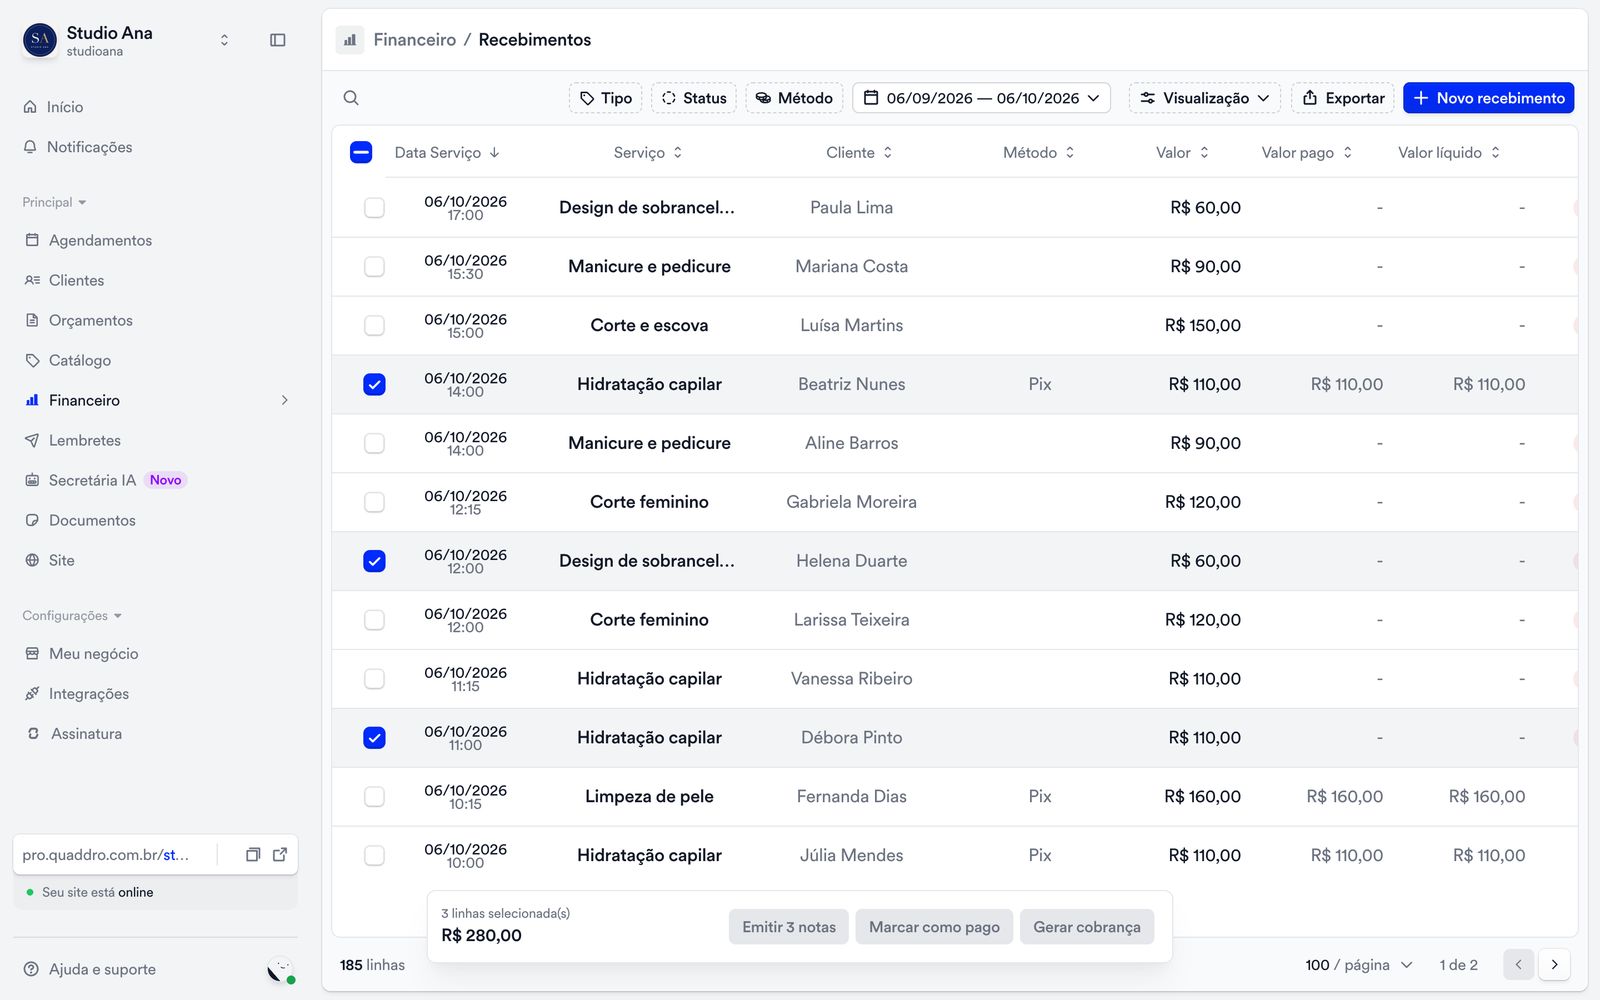Copy the site link icon

click(253, 855)
